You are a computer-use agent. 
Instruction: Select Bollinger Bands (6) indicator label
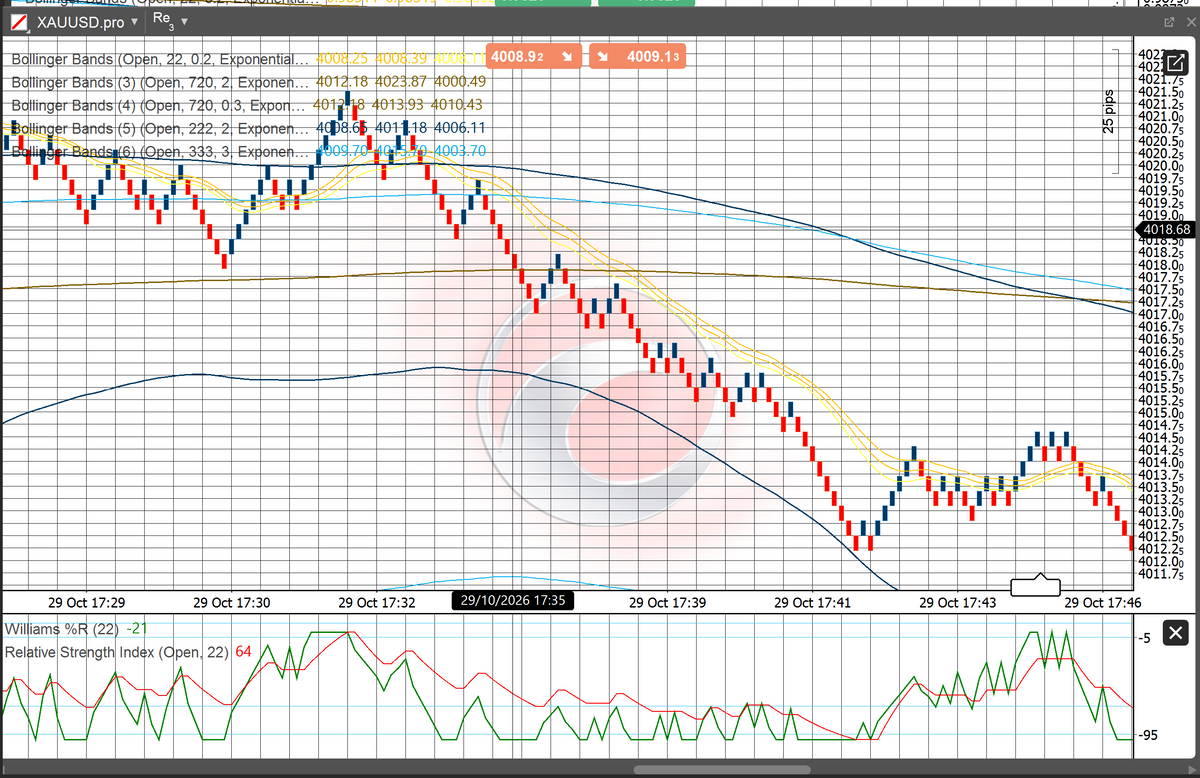(160, 152)
